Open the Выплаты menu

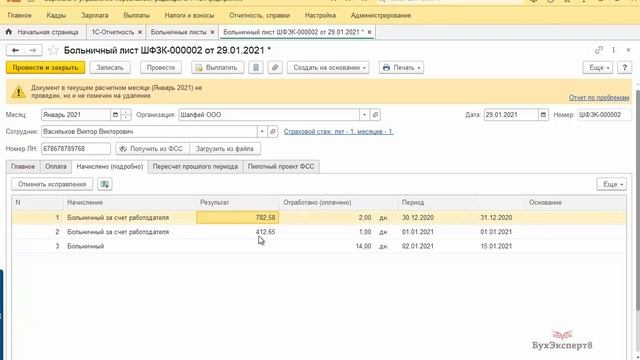pos(136,15)
